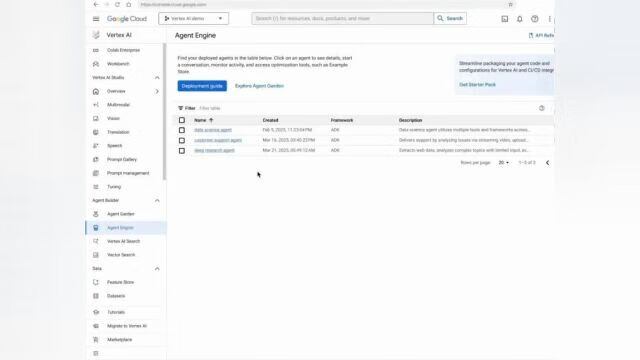
Task: Open the hamburger navigation menu
Action: 96,19
